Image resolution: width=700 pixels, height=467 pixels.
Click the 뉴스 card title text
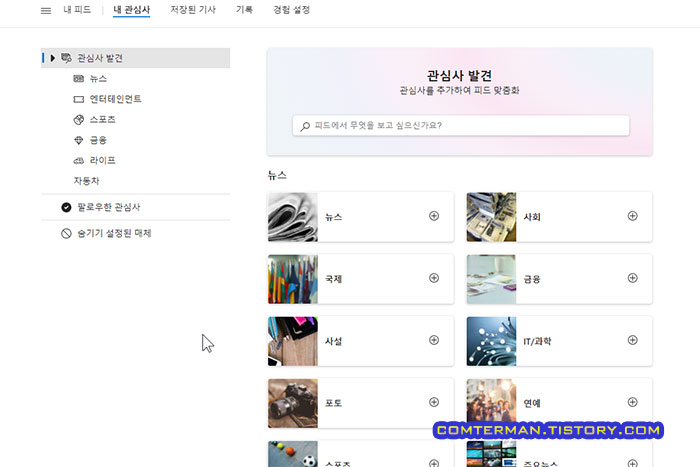[x=333, y=217]
